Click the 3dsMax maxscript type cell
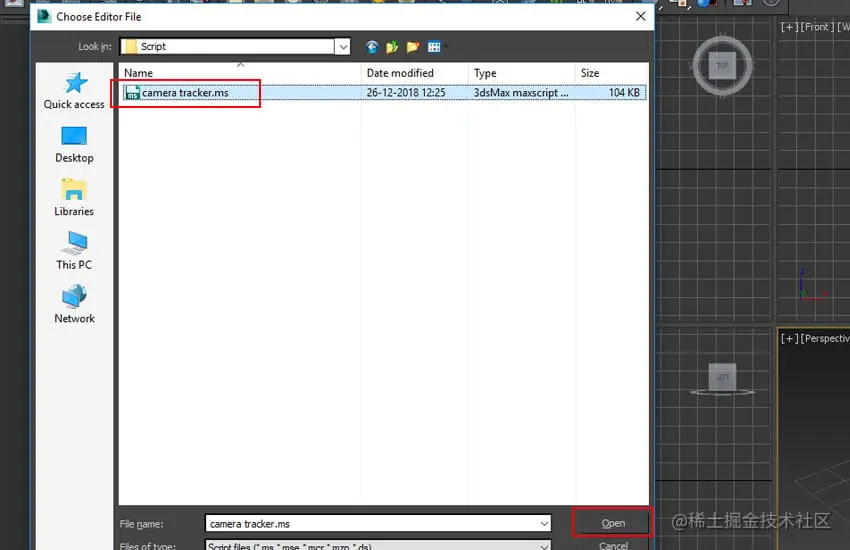The image size is (850, 550). pyautogui.click(x=521, y=93)
